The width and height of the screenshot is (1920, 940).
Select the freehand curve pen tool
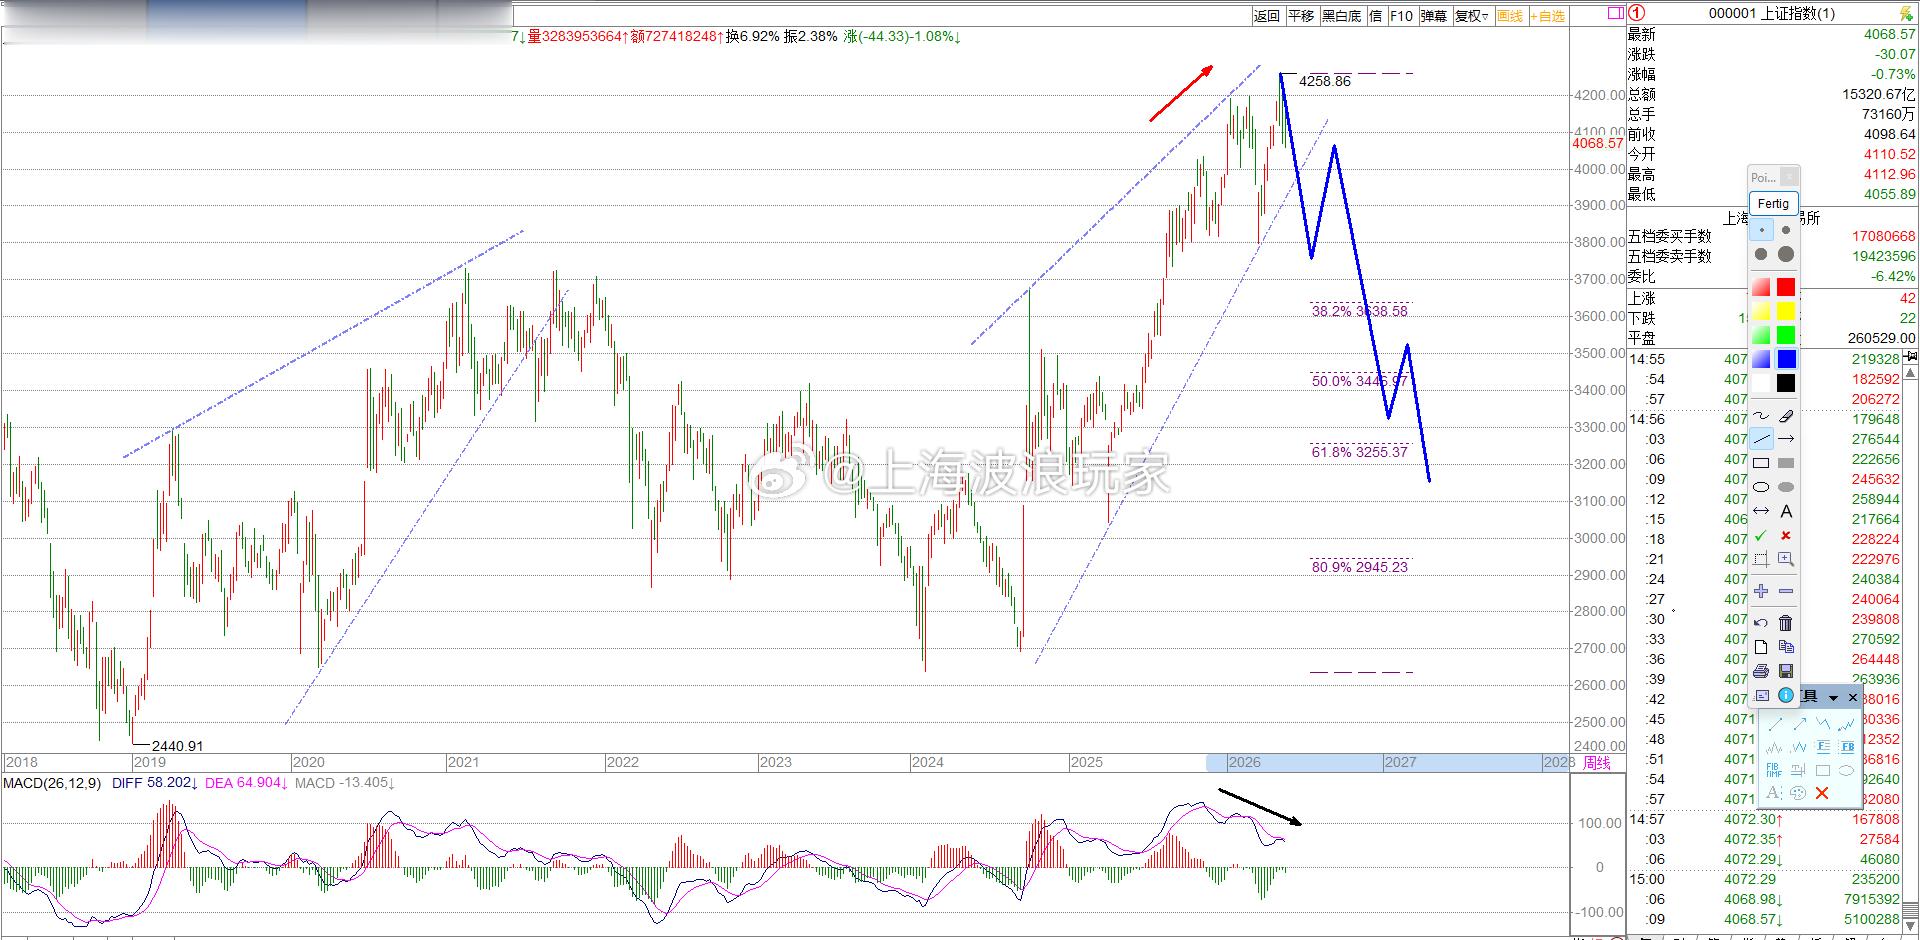pos(1761,416)
